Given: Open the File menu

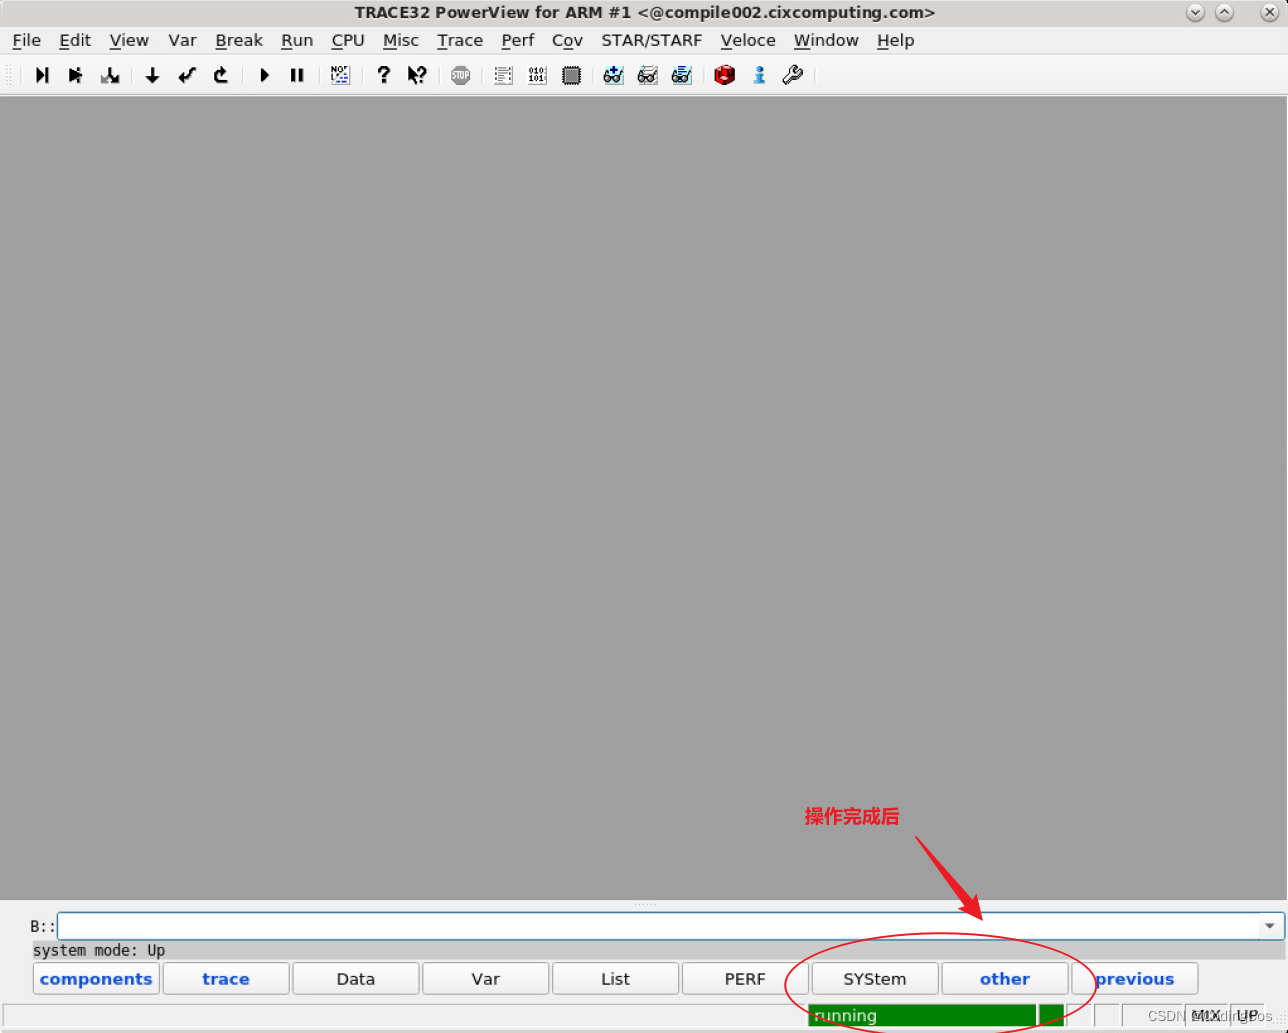Looking at the screenshot, I should [26, 40].
